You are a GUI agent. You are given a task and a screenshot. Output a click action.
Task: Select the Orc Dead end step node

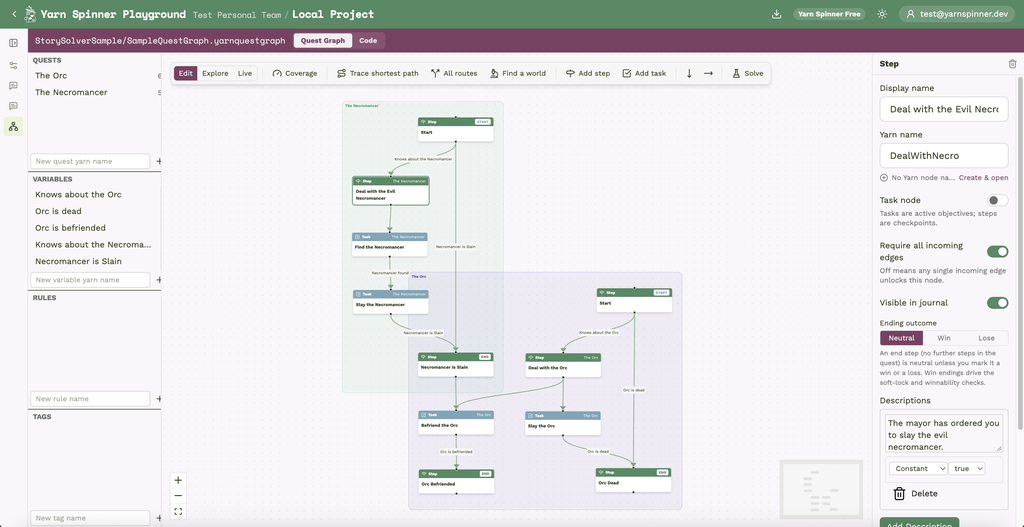[633, 480]
